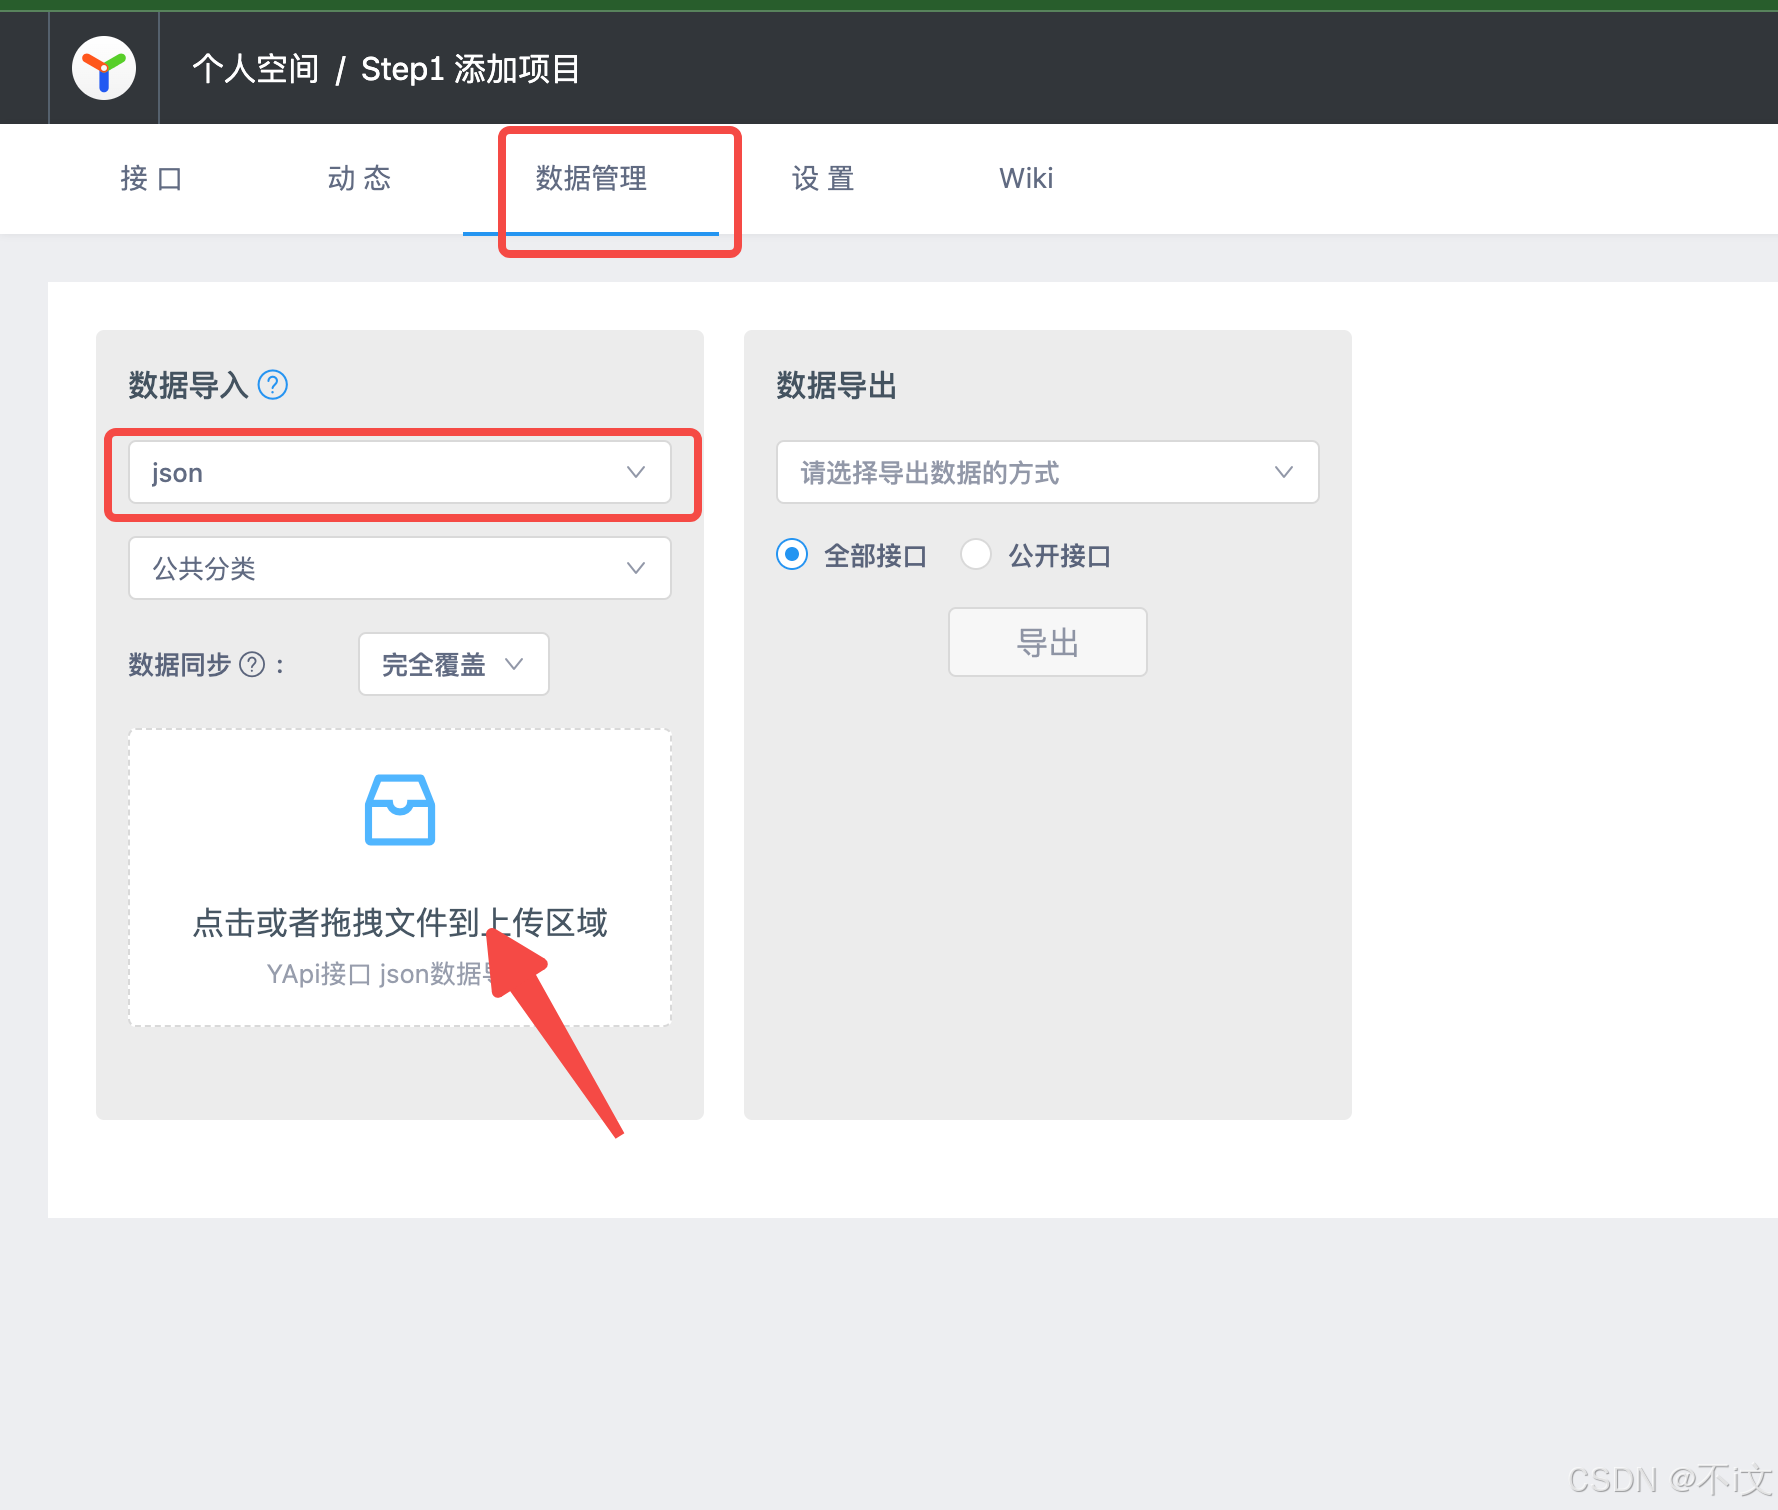The image size is (1778, 1510).
Task: Click the 导出 button under 数据导出 panel
Action: coord(1047,642)
